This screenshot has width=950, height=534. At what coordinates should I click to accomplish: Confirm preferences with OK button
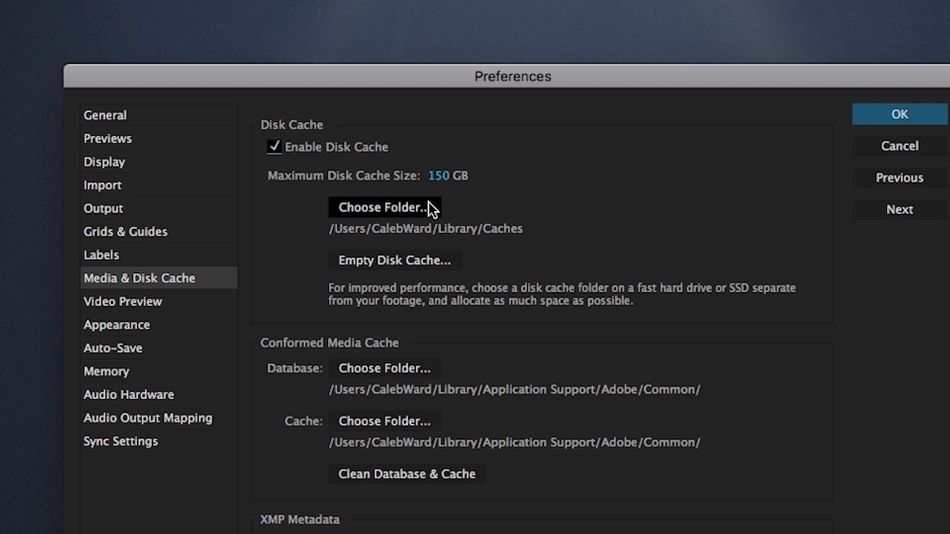click(899, 114)
